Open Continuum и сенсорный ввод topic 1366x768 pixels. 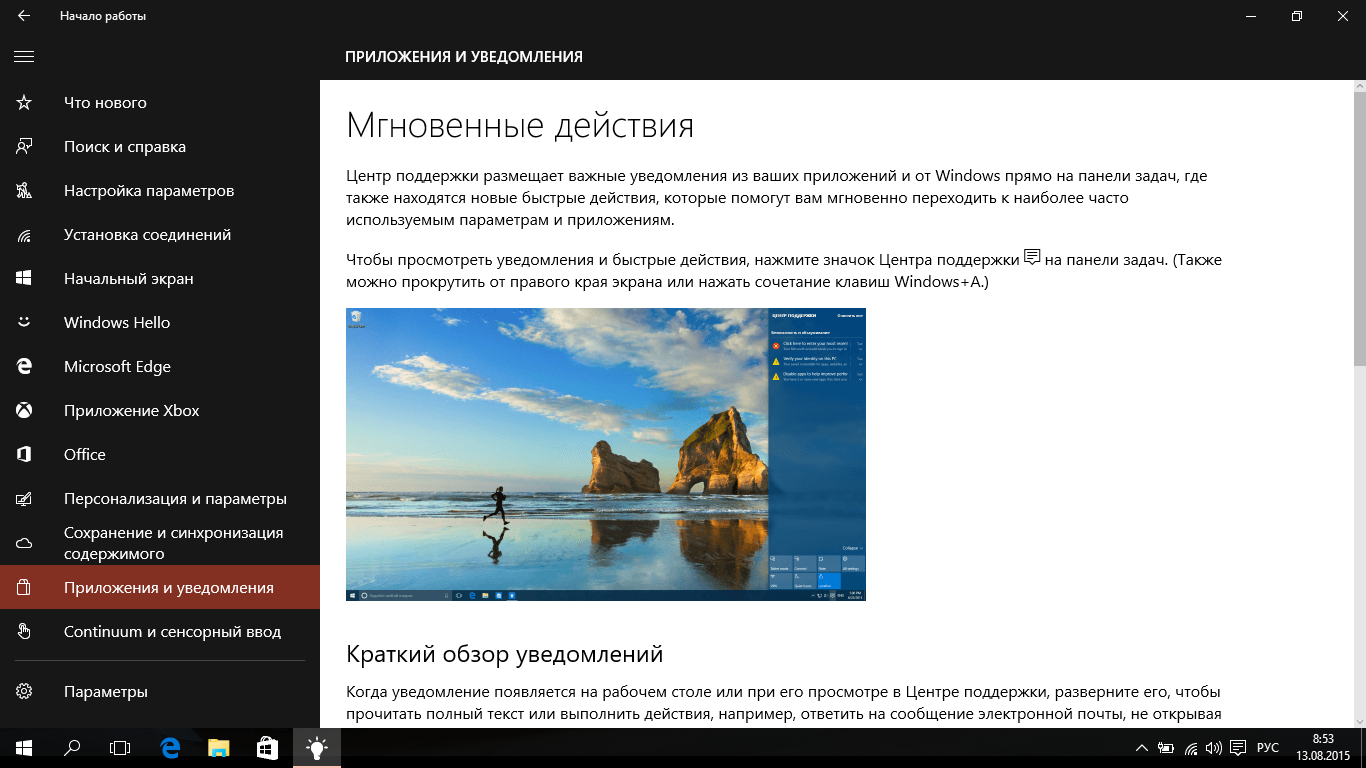(160, 632)
